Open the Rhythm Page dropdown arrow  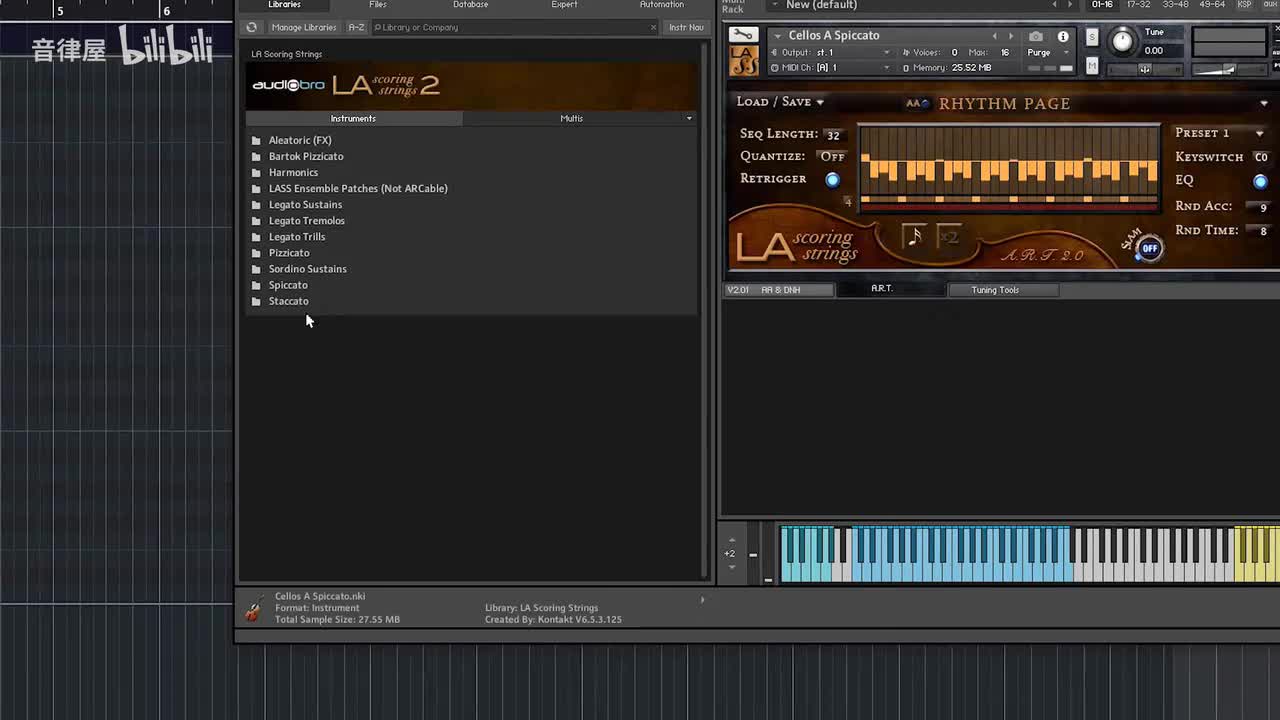1264,103
